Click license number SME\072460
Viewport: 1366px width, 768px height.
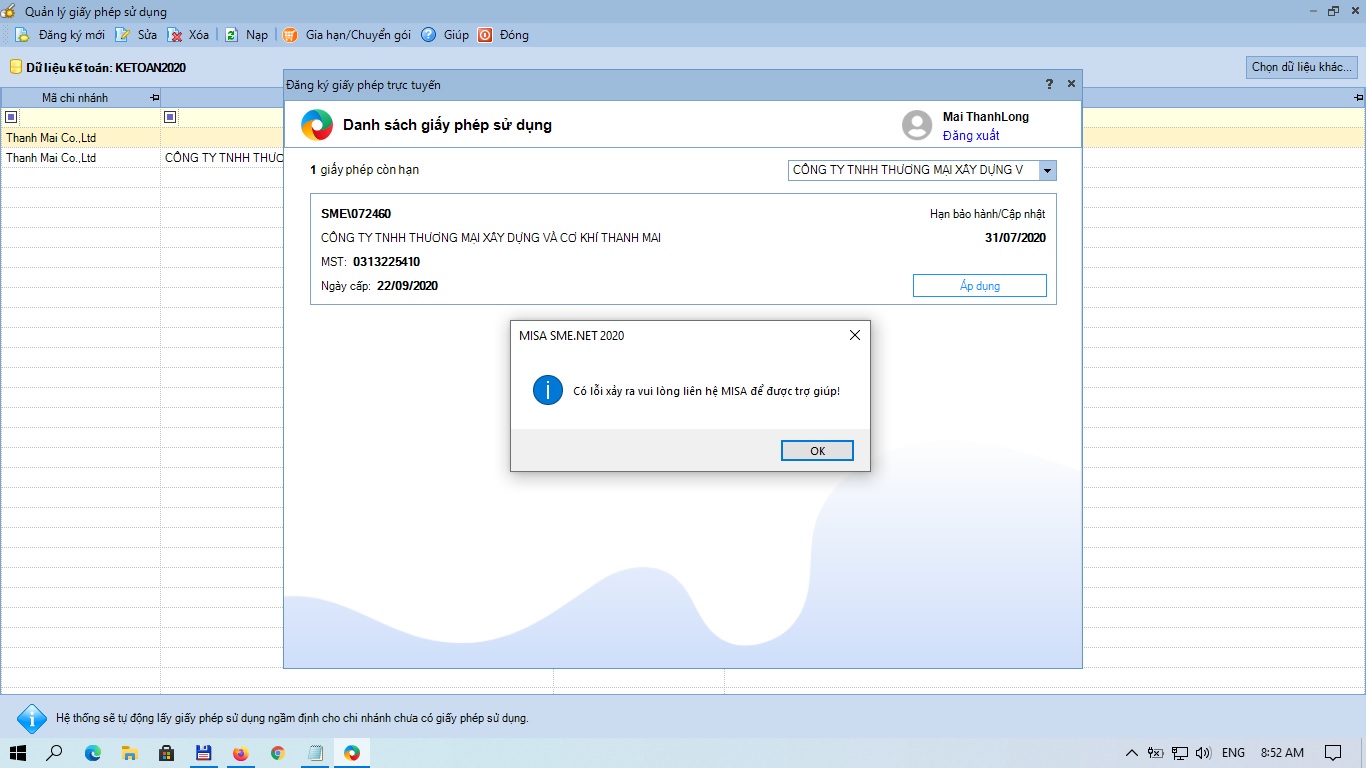(356, 214)
